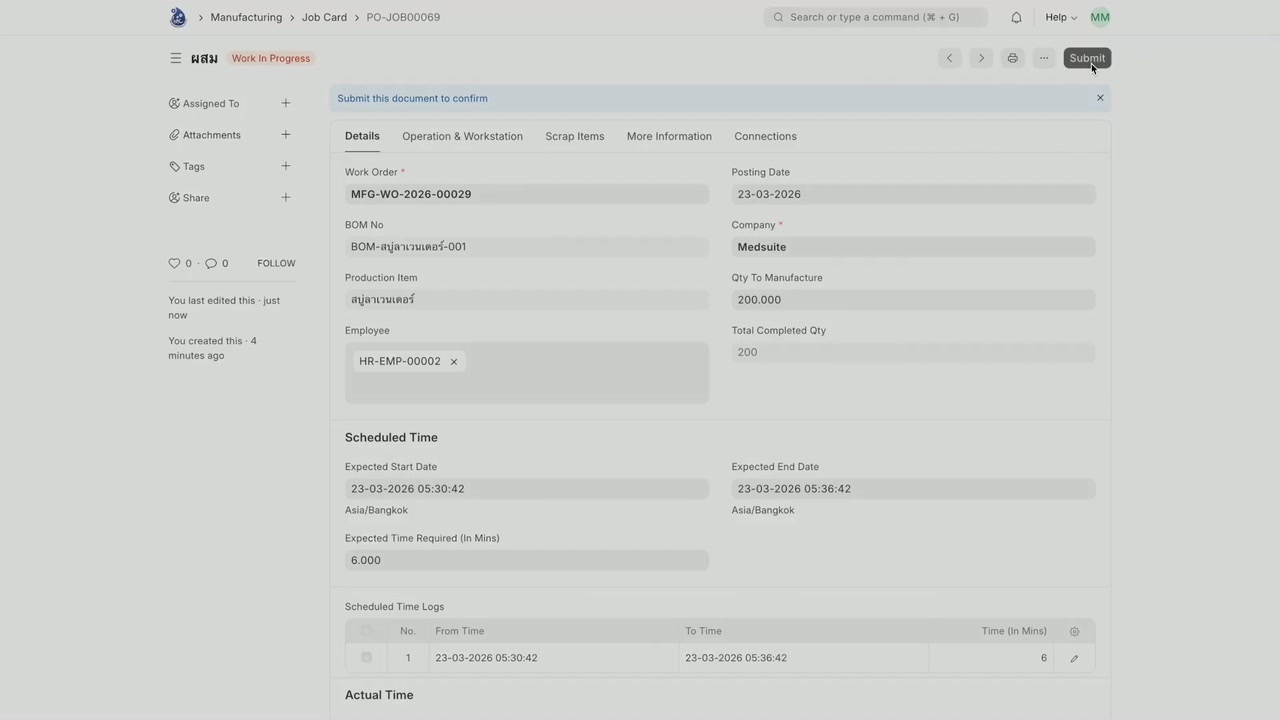Click the search magnifier icon
This screenshot has height=720, width=1280.
point(778,17)
